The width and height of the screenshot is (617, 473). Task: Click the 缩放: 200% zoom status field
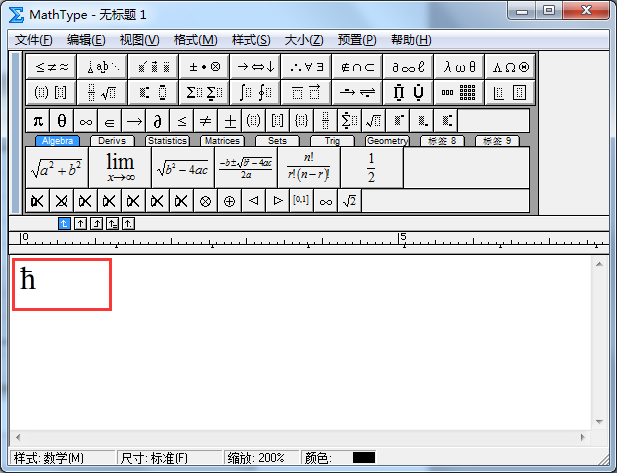[260, 458]
